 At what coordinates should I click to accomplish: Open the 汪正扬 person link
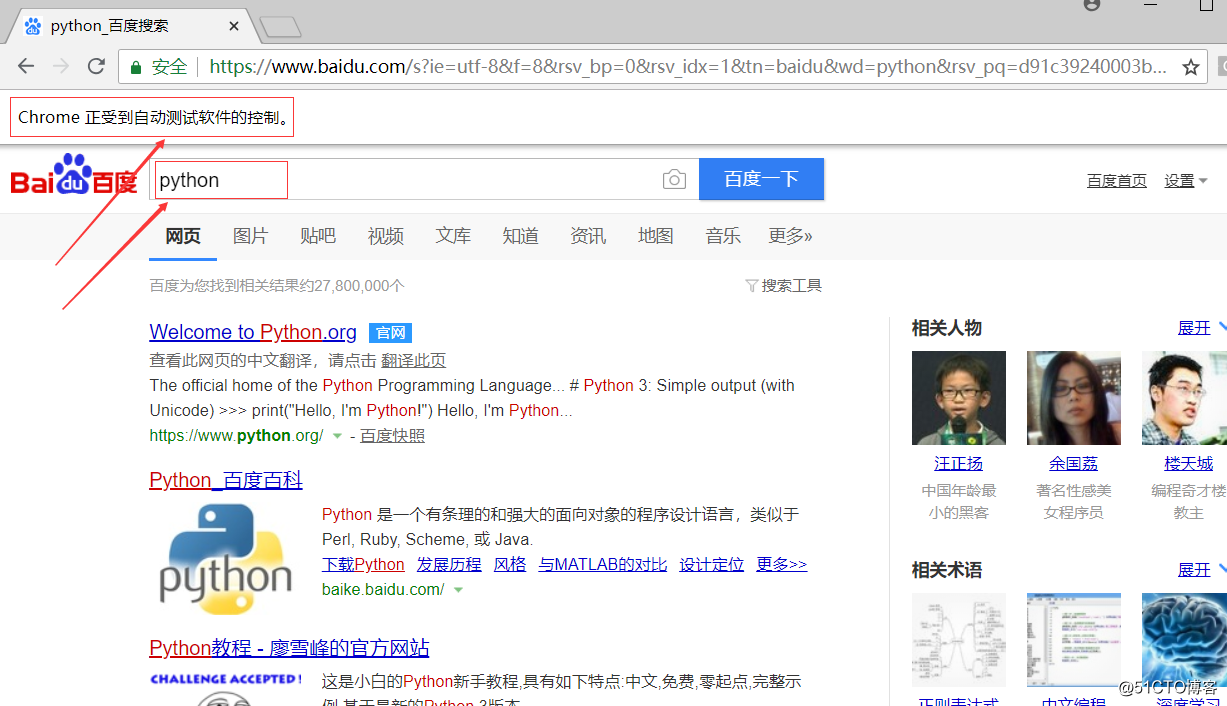pyautogui.click(x=959, y=464)
